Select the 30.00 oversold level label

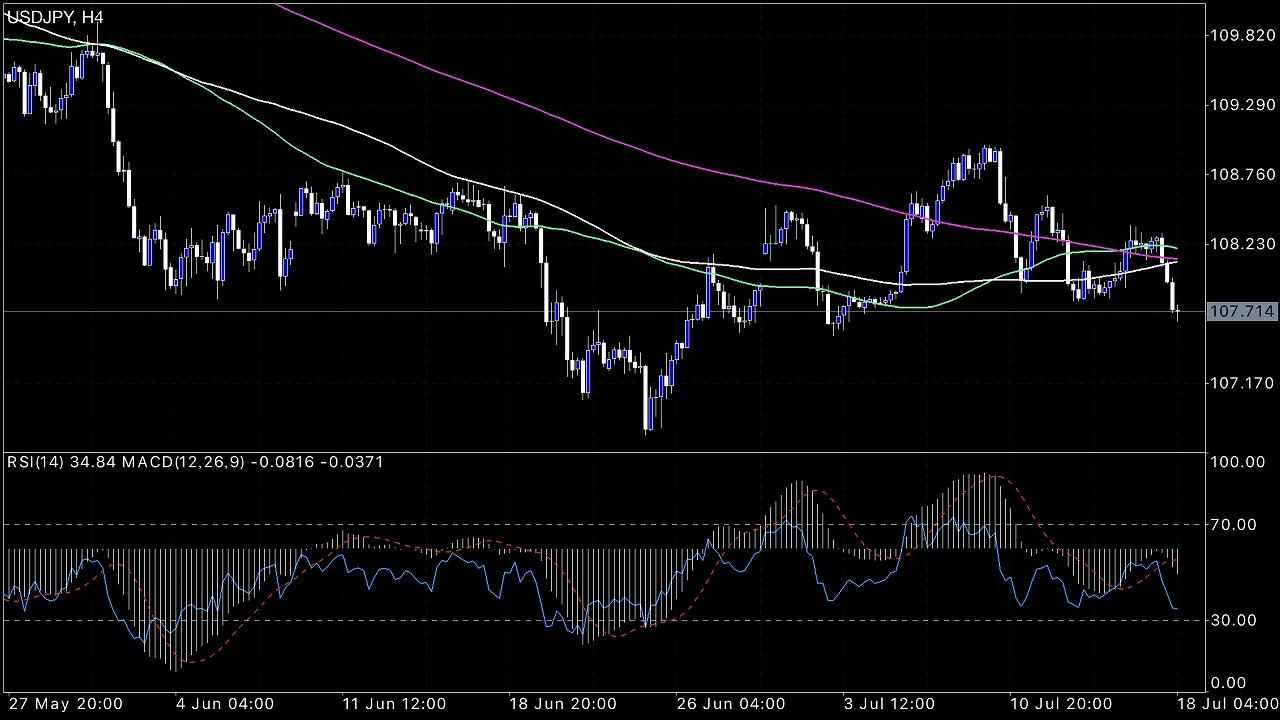[1240, 620]
